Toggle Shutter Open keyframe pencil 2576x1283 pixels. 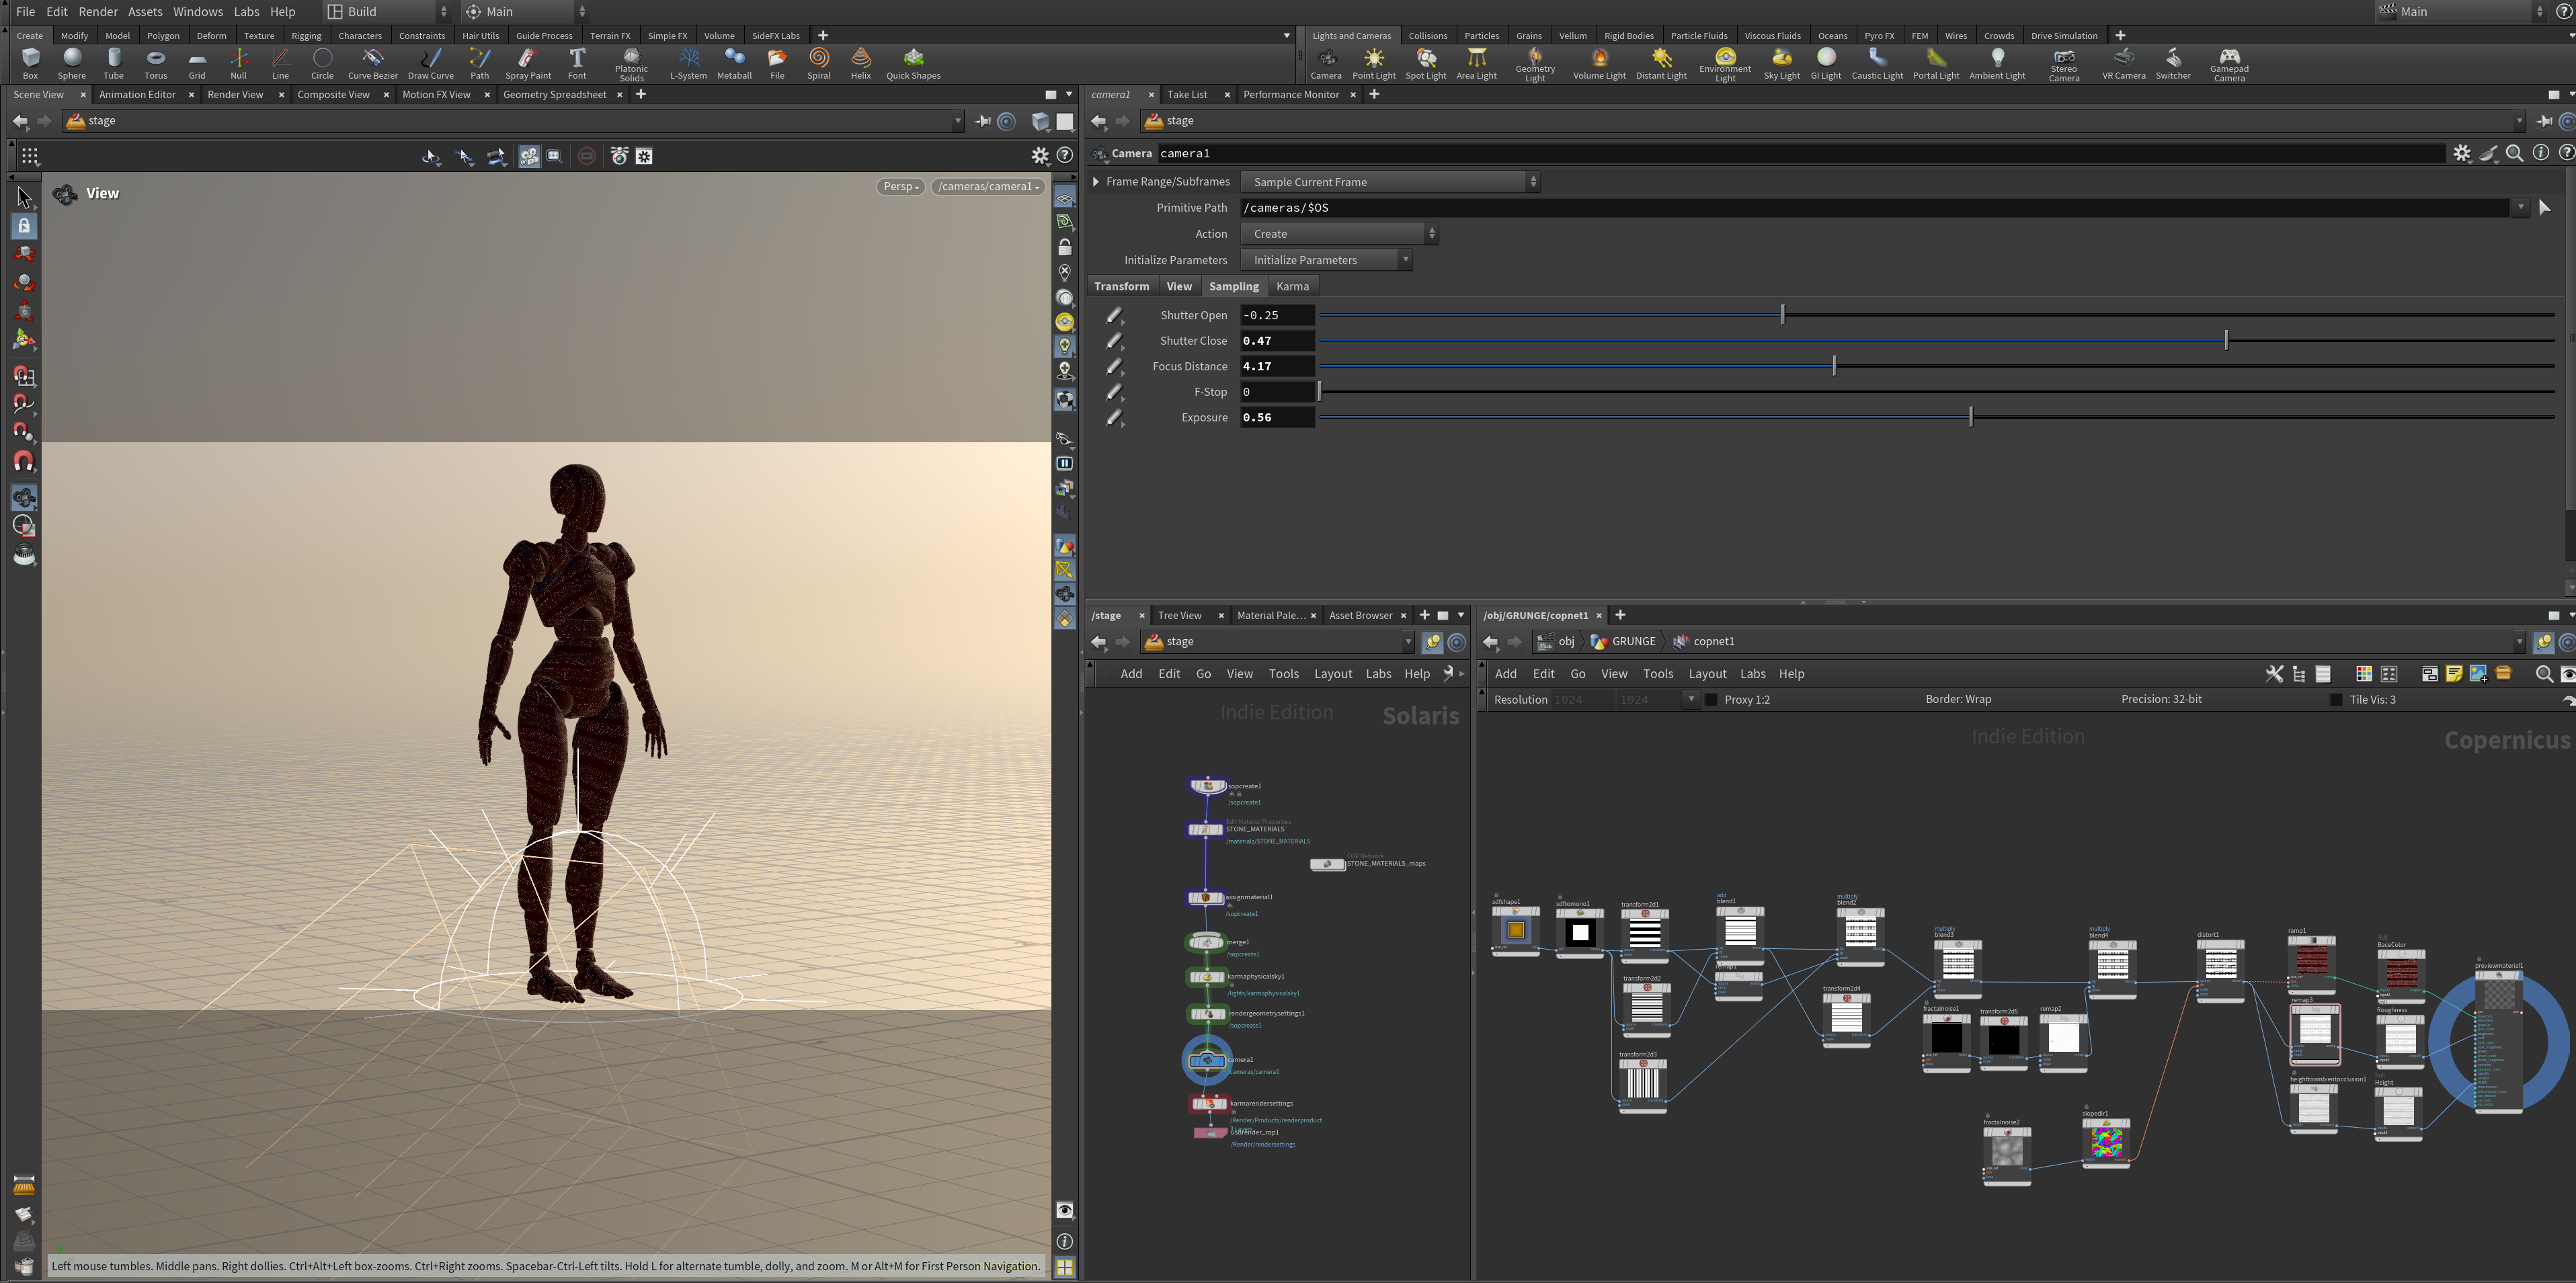pos(1114,315)
